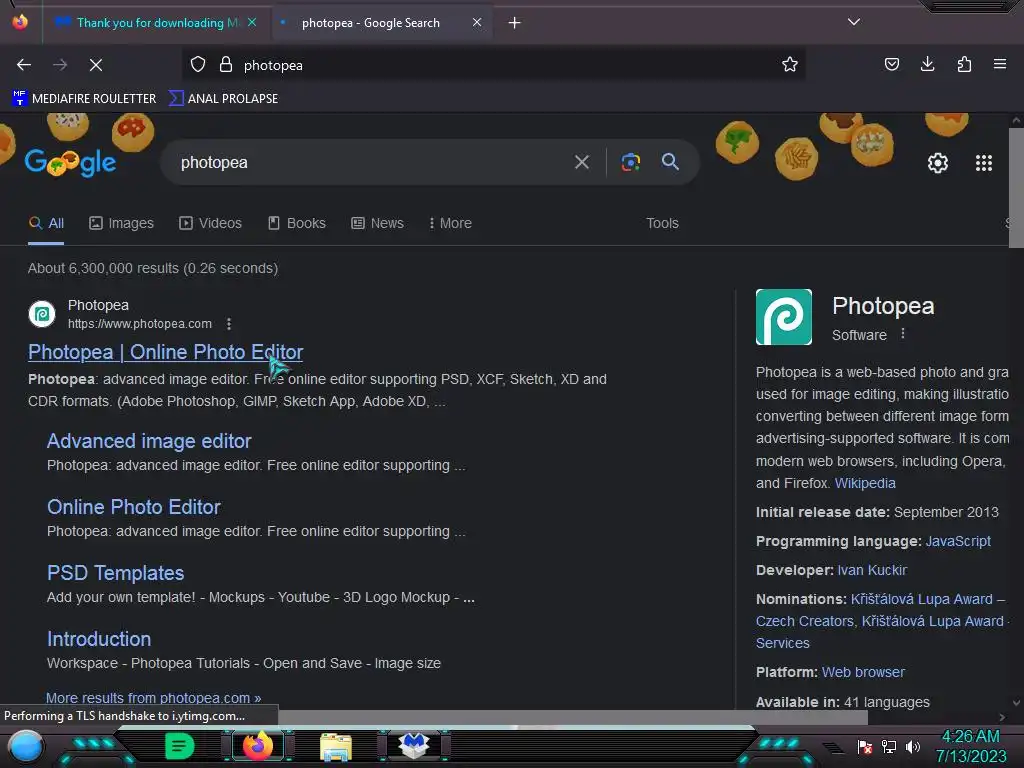This screenshot has height=768, width=1024.
Task: Select the All results tab
Action: point(46,223)
